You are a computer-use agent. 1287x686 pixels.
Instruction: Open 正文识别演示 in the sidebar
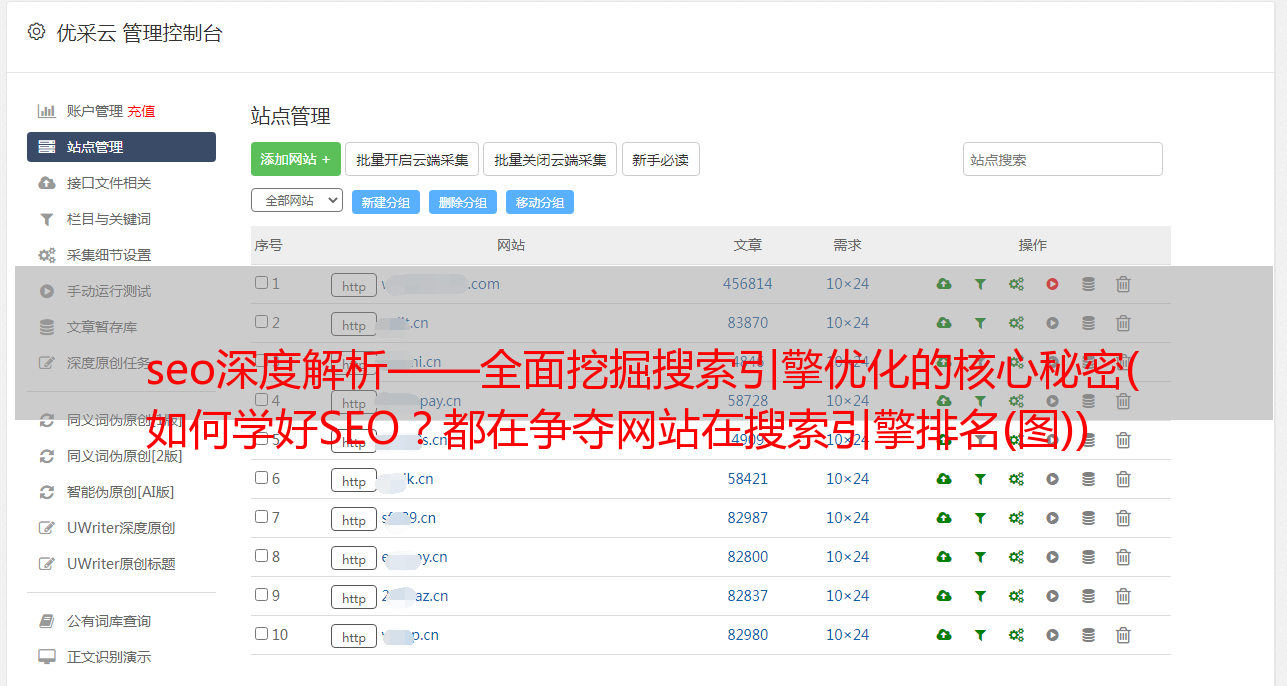pos(109,657)
